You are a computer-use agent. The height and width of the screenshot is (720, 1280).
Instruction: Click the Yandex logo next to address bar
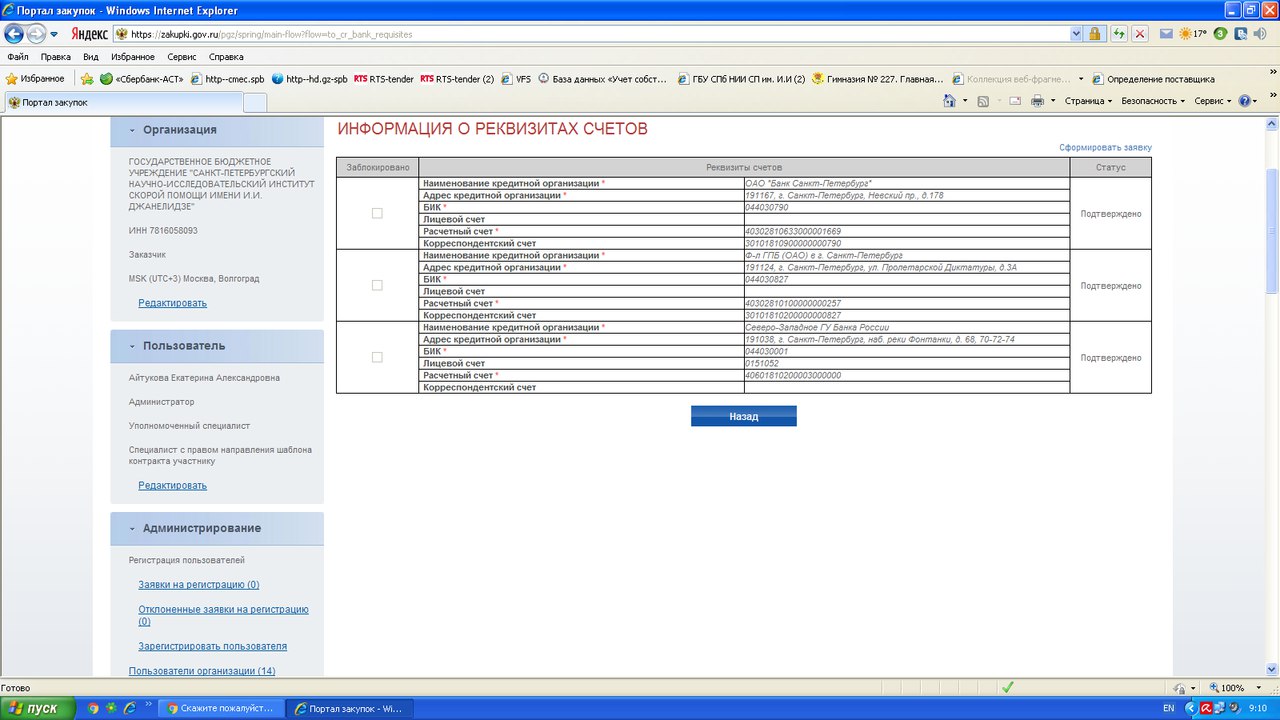[89, 33]
